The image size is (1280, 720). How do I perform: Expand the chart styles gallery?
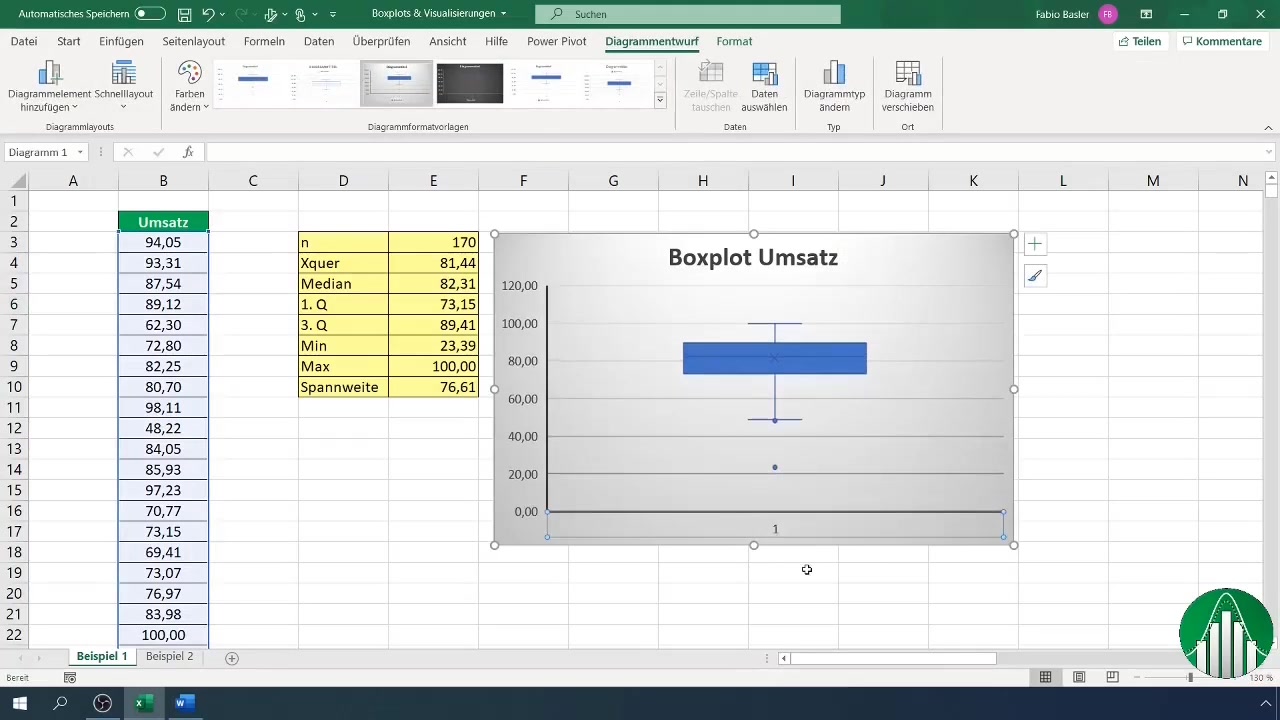click(x=660, y=101)
